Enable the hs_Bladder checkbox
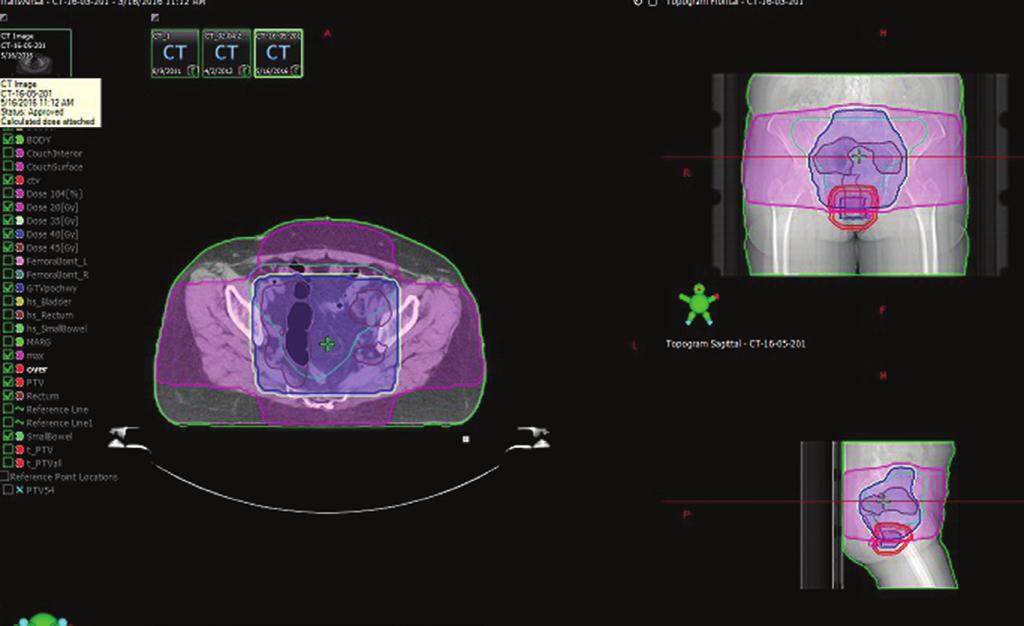 (x=8, y=302)
